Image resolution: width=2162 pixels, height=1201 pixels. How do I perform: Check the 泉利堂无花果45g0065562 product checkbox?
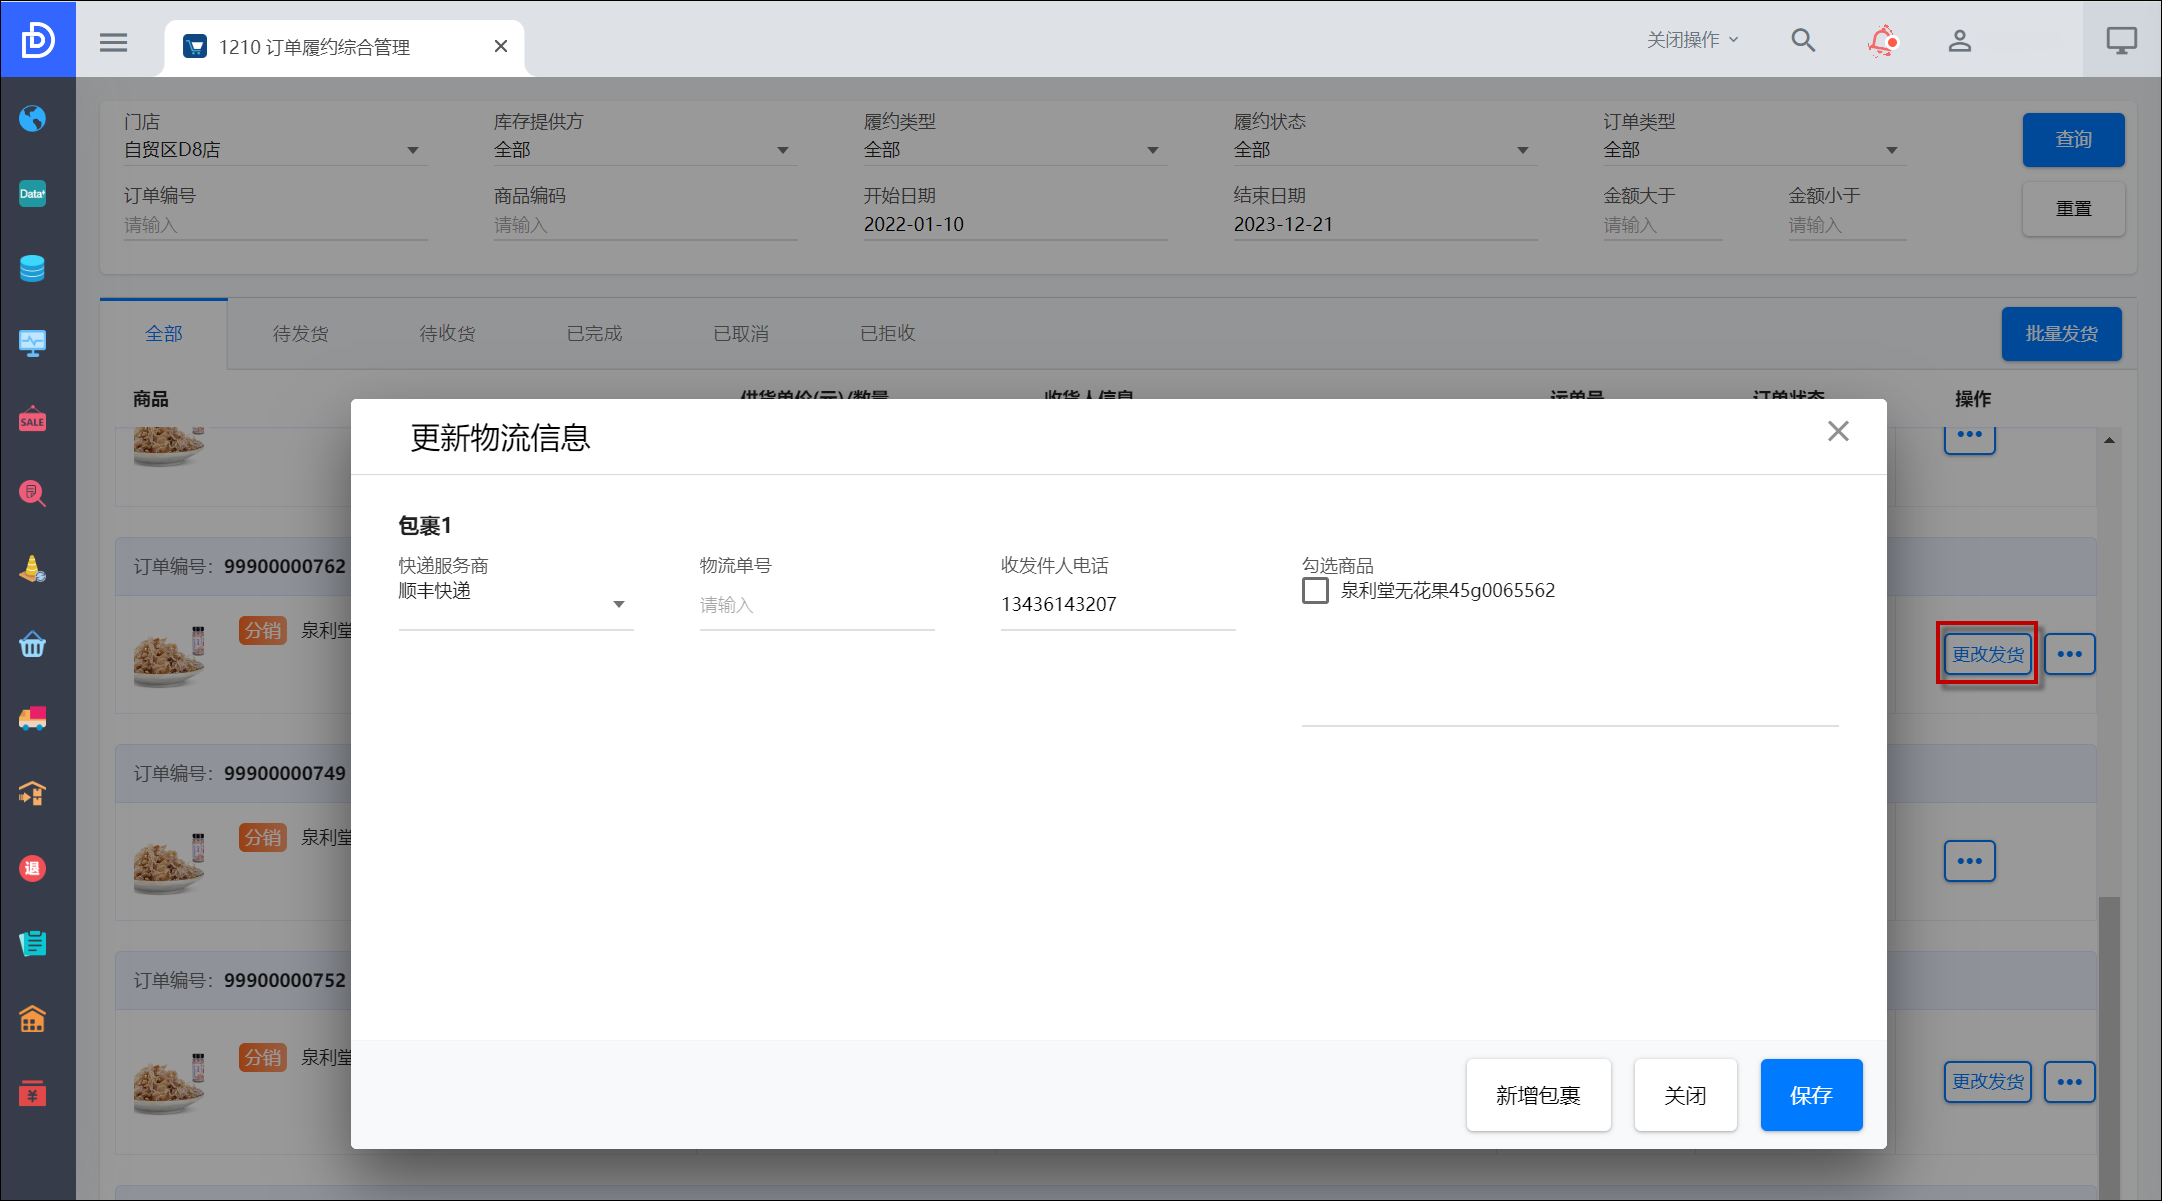[1315, 591]
